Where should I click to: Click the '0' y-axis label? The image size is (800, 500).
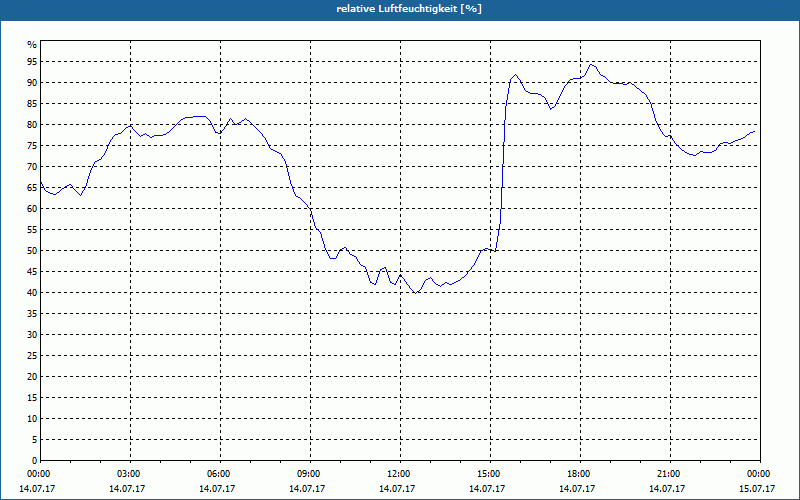[34, 461]
